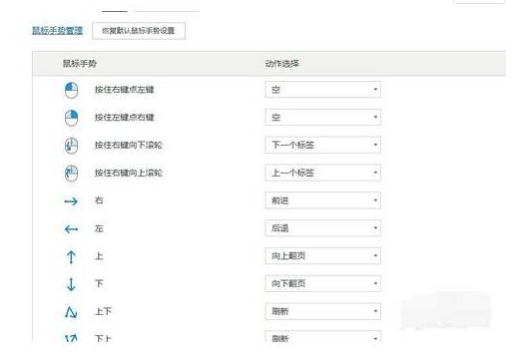This screenshot has width=519, height=360.
Task: Expand the 下一个标签 dropdown
Action: point(323,145)
